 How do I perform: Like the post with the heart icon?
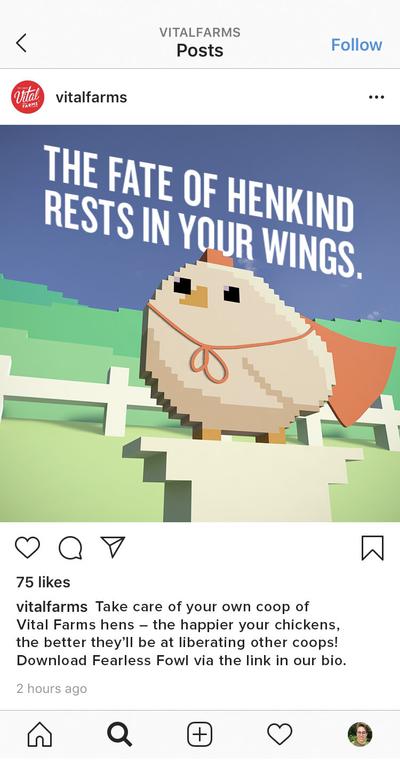coord(27,548)
